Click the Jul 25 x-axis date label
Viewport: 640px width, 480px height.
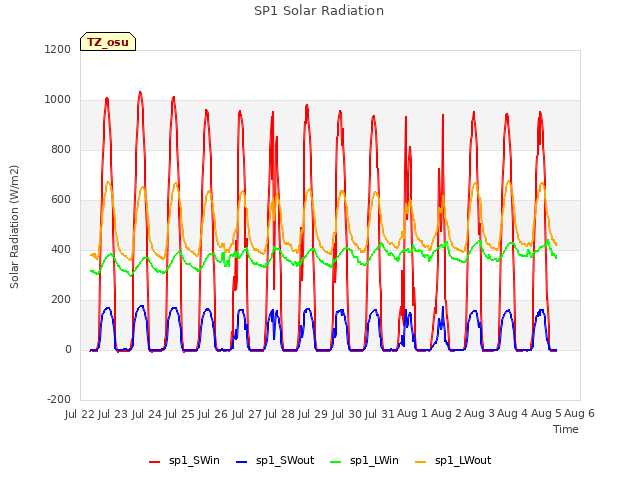pyautogui.click(x=180, y=414)
